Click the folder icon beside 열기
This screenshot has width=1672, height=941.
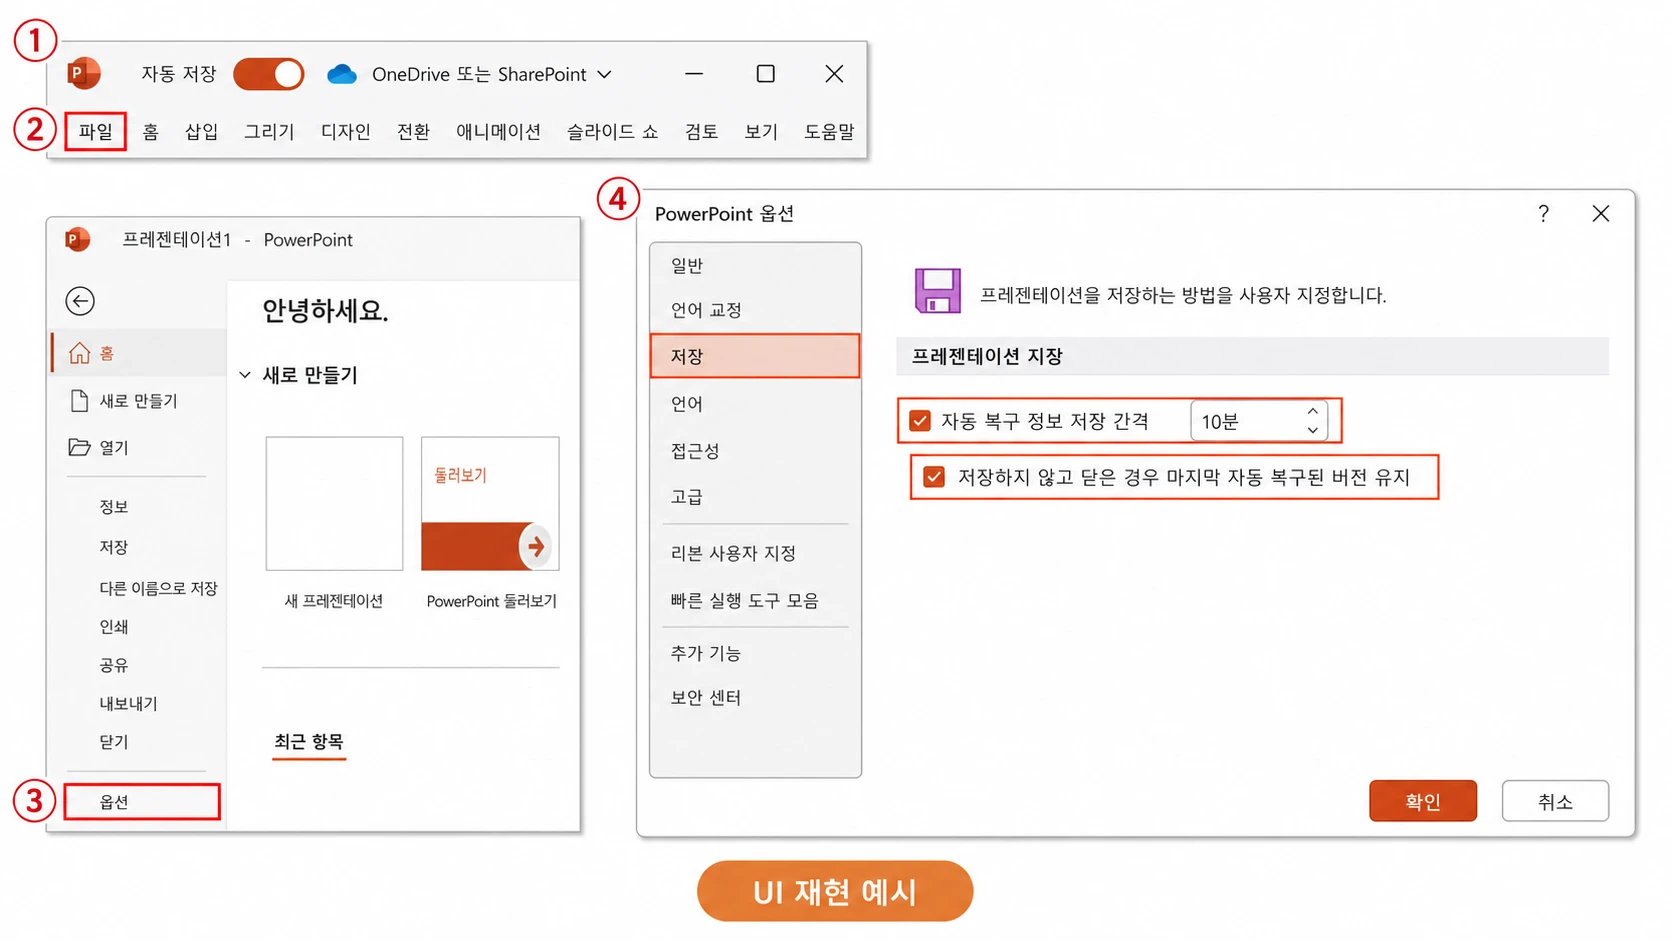(79, 447)
